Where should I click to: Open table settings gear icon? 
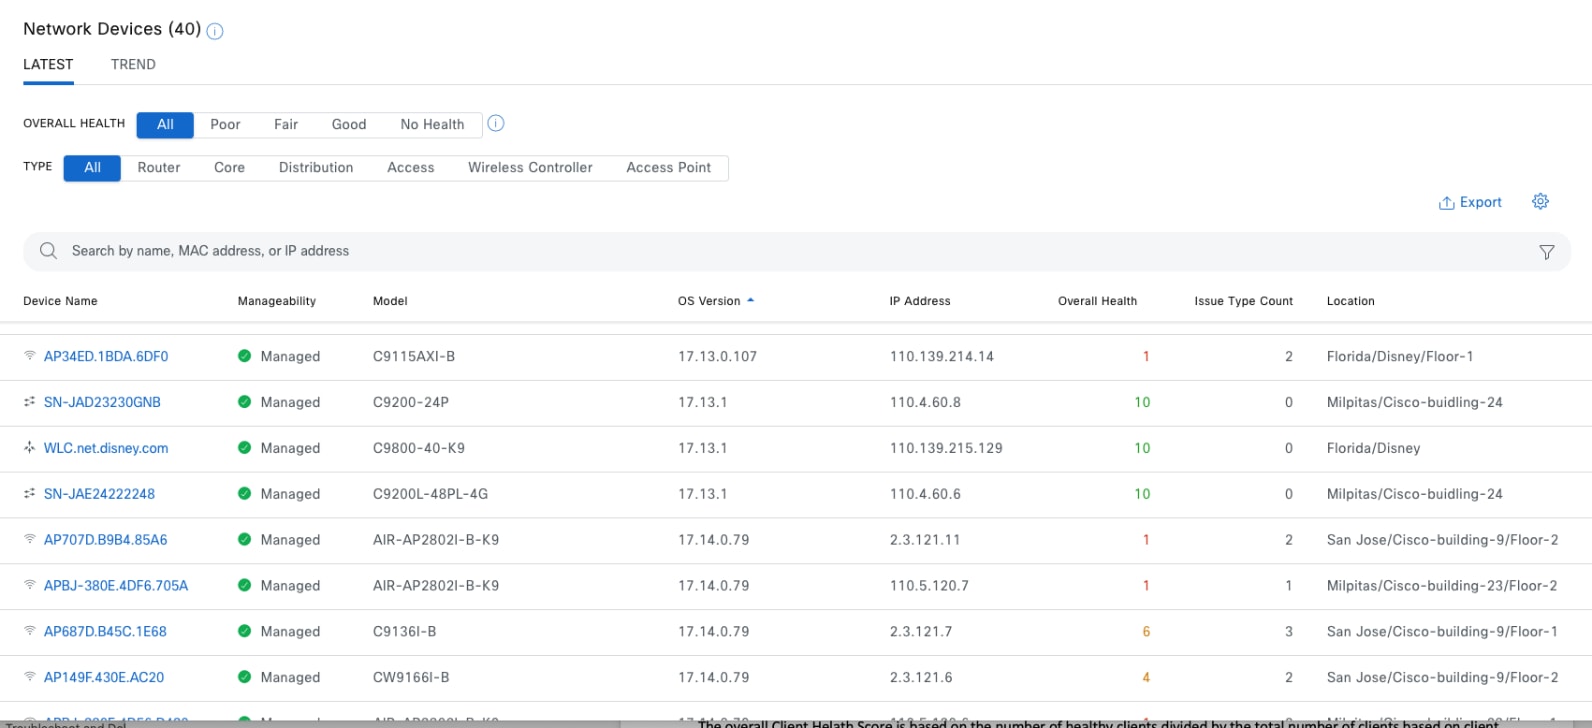pyautogui.click(x=1540, y=202)
